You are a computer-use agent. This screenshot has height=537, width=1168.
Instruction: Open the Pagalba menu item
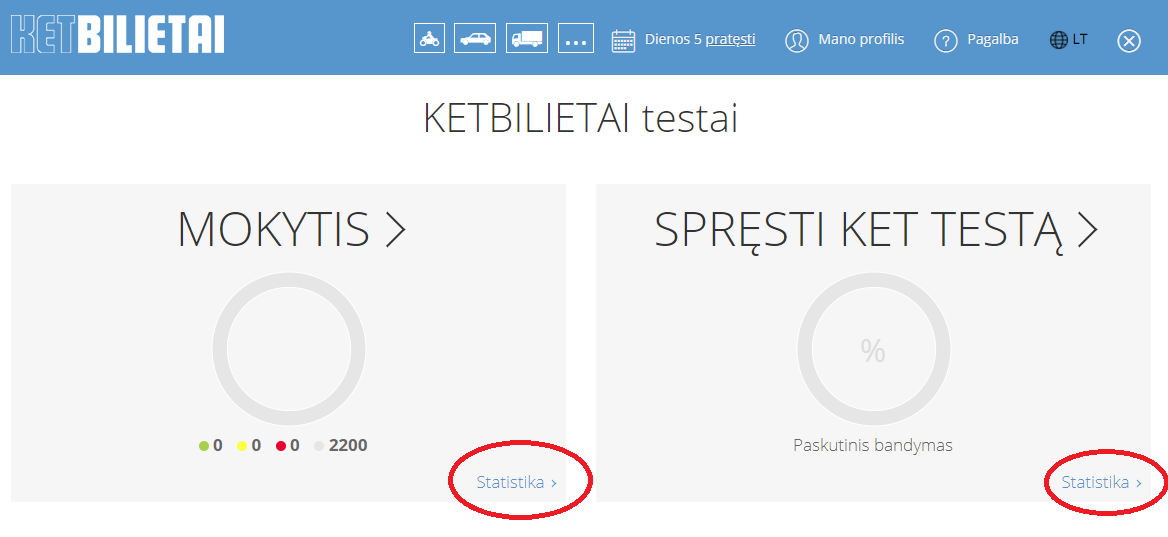[992, 39]
